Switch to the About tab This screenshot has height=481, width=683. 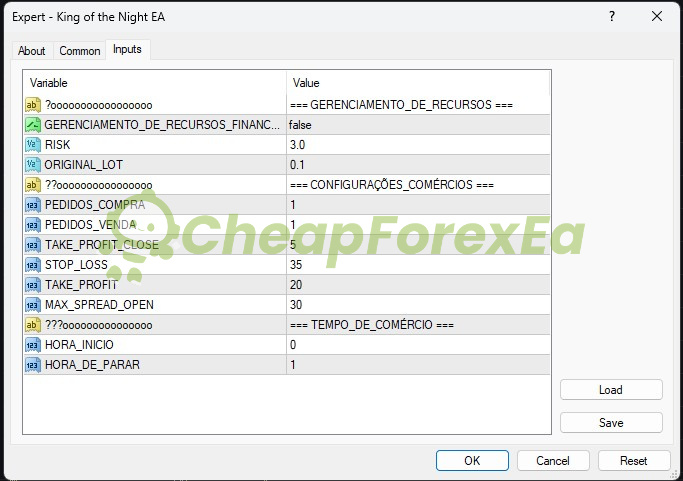coord(32,51)
